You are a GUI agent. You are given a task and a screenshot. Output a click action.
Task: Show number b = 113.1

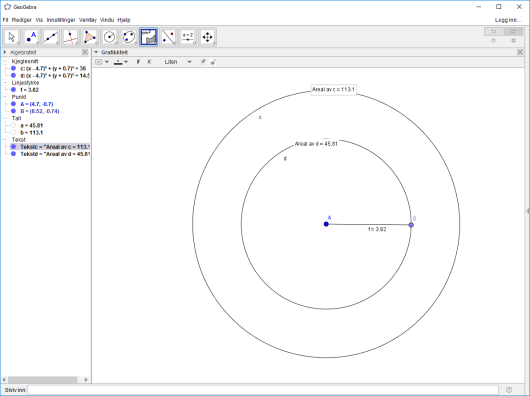click(x=14, y=132)
